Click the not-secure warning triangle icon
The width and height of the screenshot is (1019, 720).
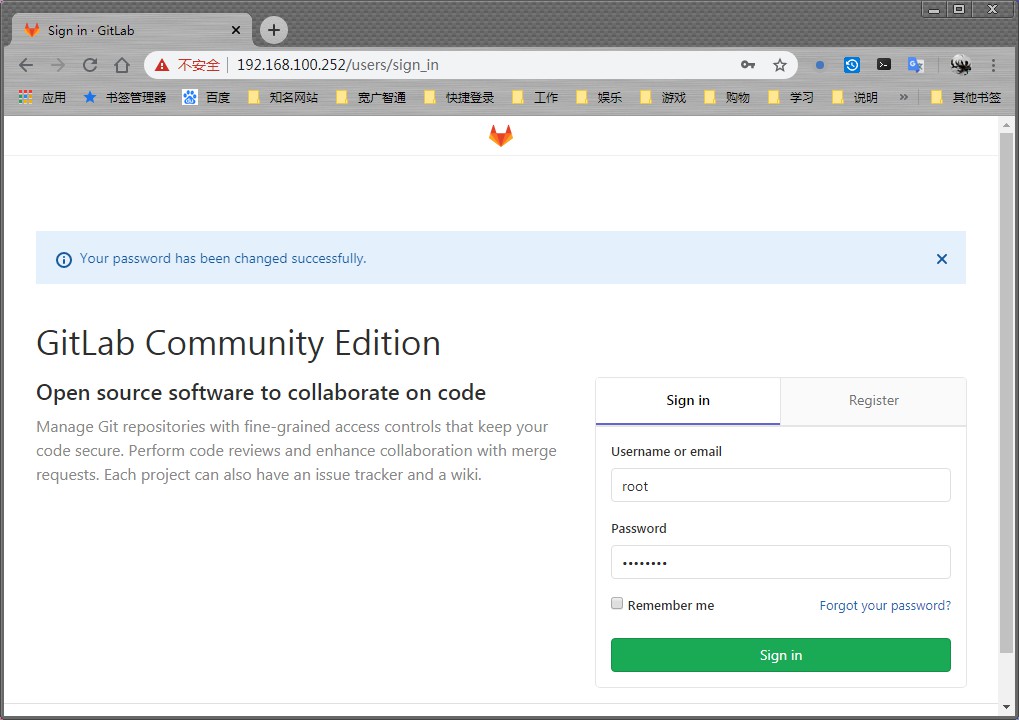pos(162,65)
